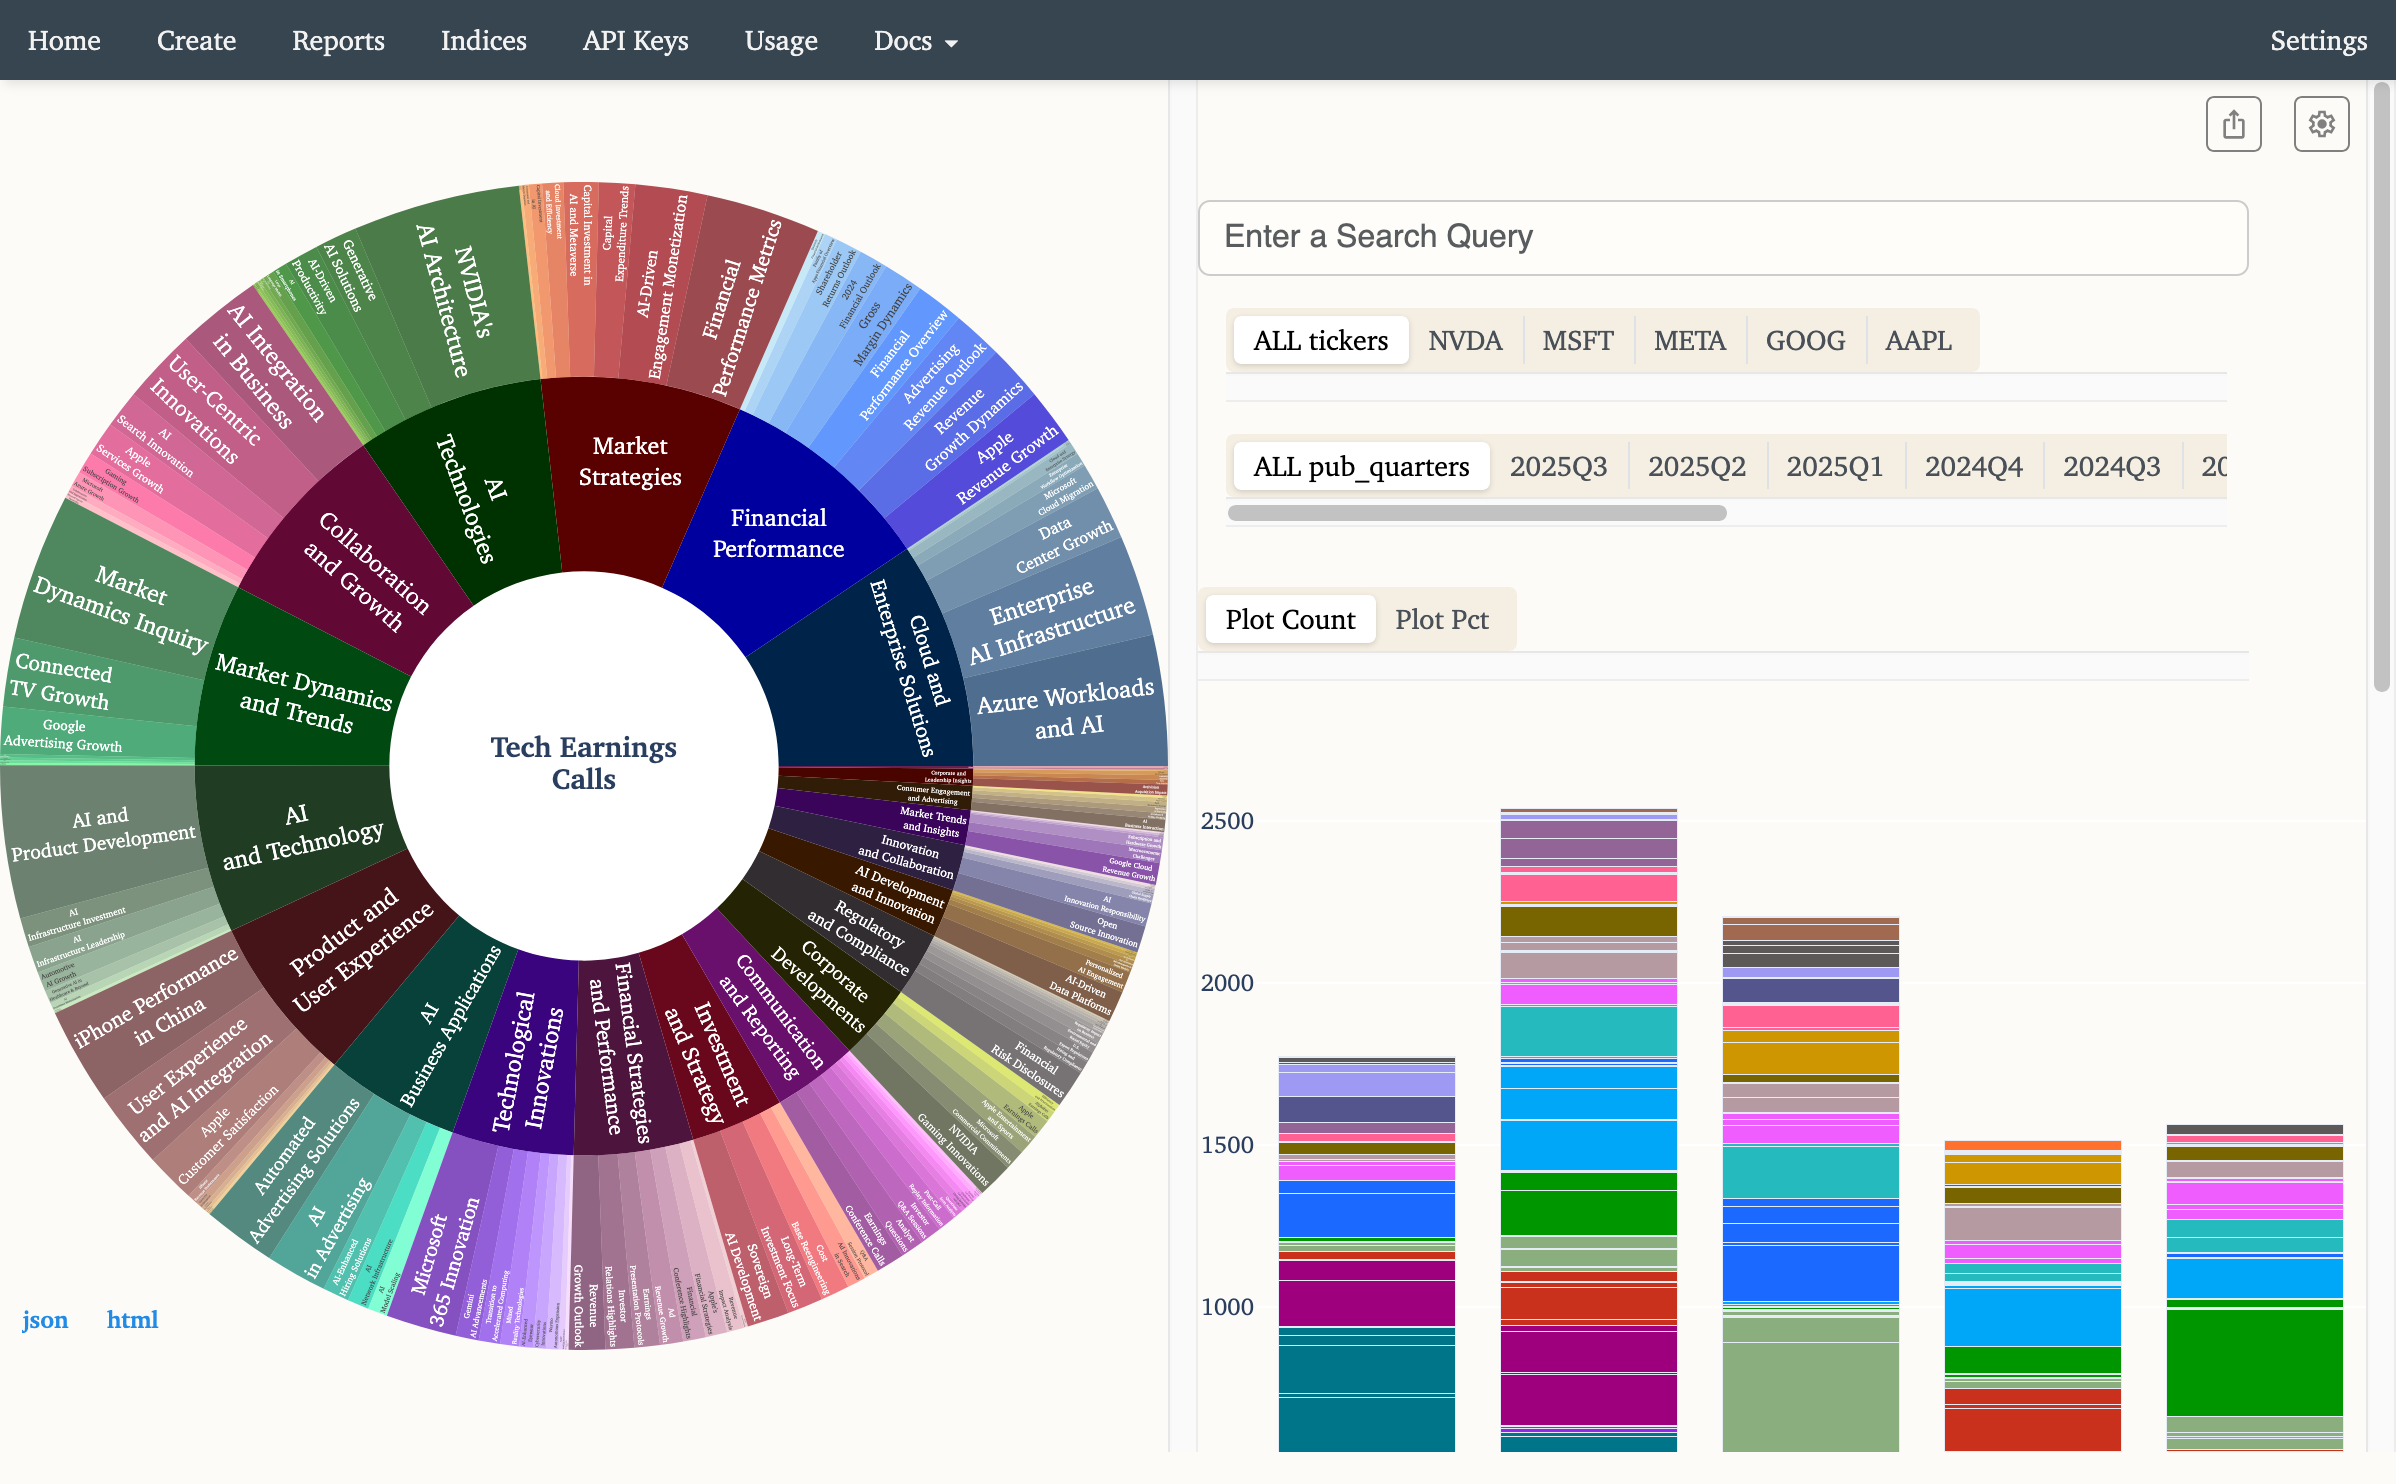The height and width of the screenshot is (1484, 2396).
Task: Open the Indices page
Action: tap(483, 41)
